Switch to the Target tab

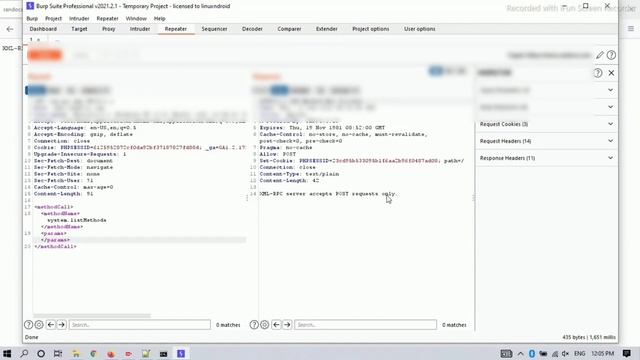(79, 29)
